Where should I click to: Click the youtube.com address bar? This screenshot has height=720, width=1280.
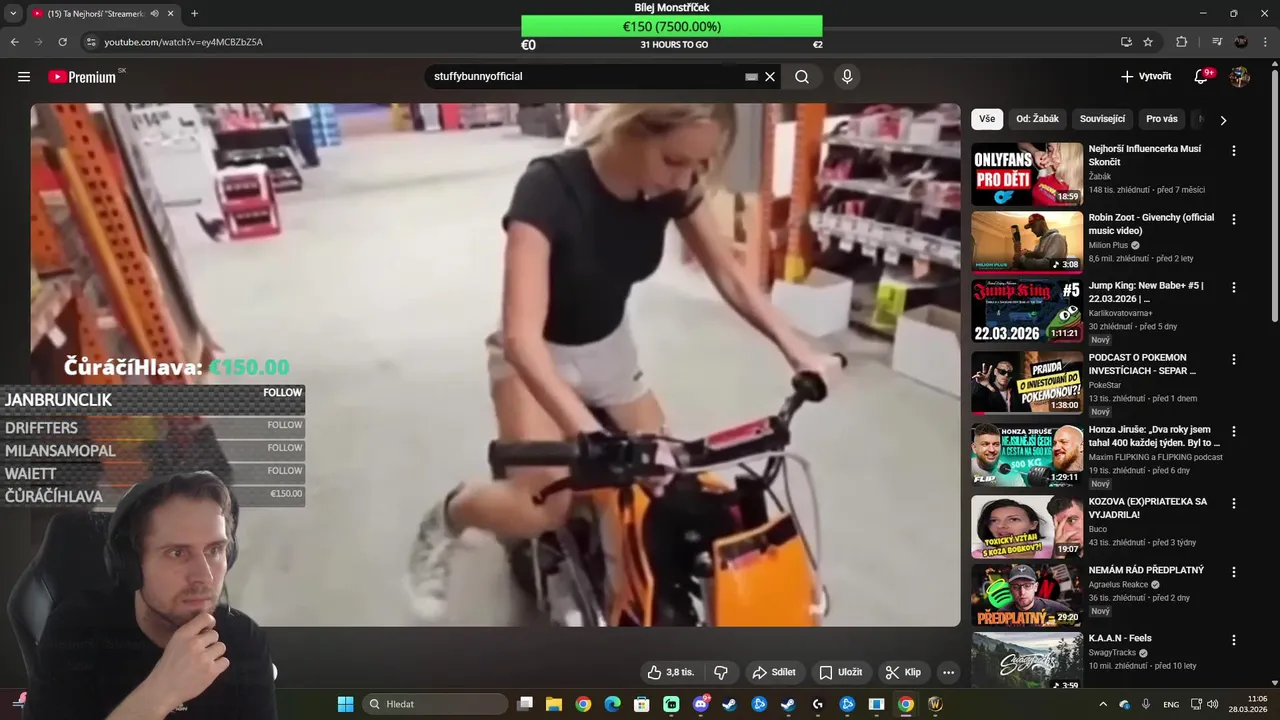tap(600, 42)
